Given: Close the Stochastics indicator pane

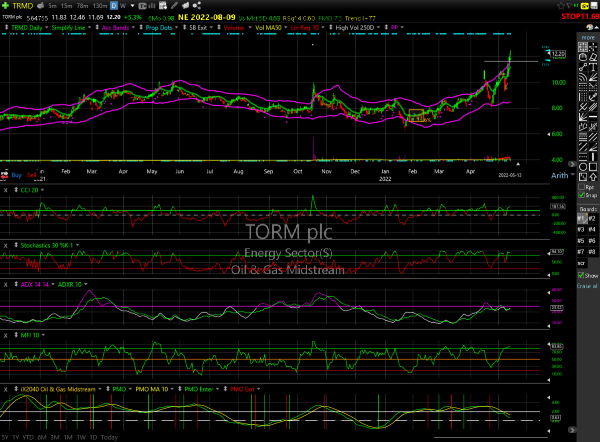Looking at the screenshot, I should tap(6, 245).
